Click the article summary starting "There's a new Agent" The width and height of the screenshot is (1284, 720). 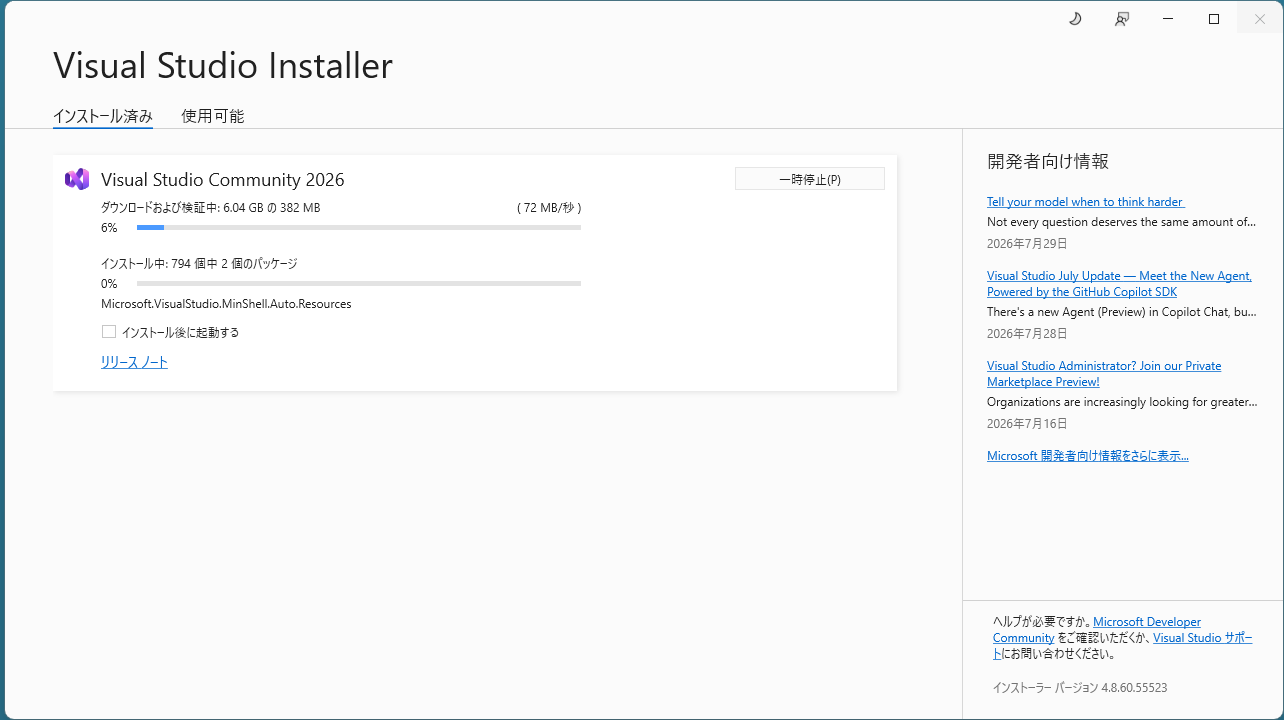tap(1121, 312)
